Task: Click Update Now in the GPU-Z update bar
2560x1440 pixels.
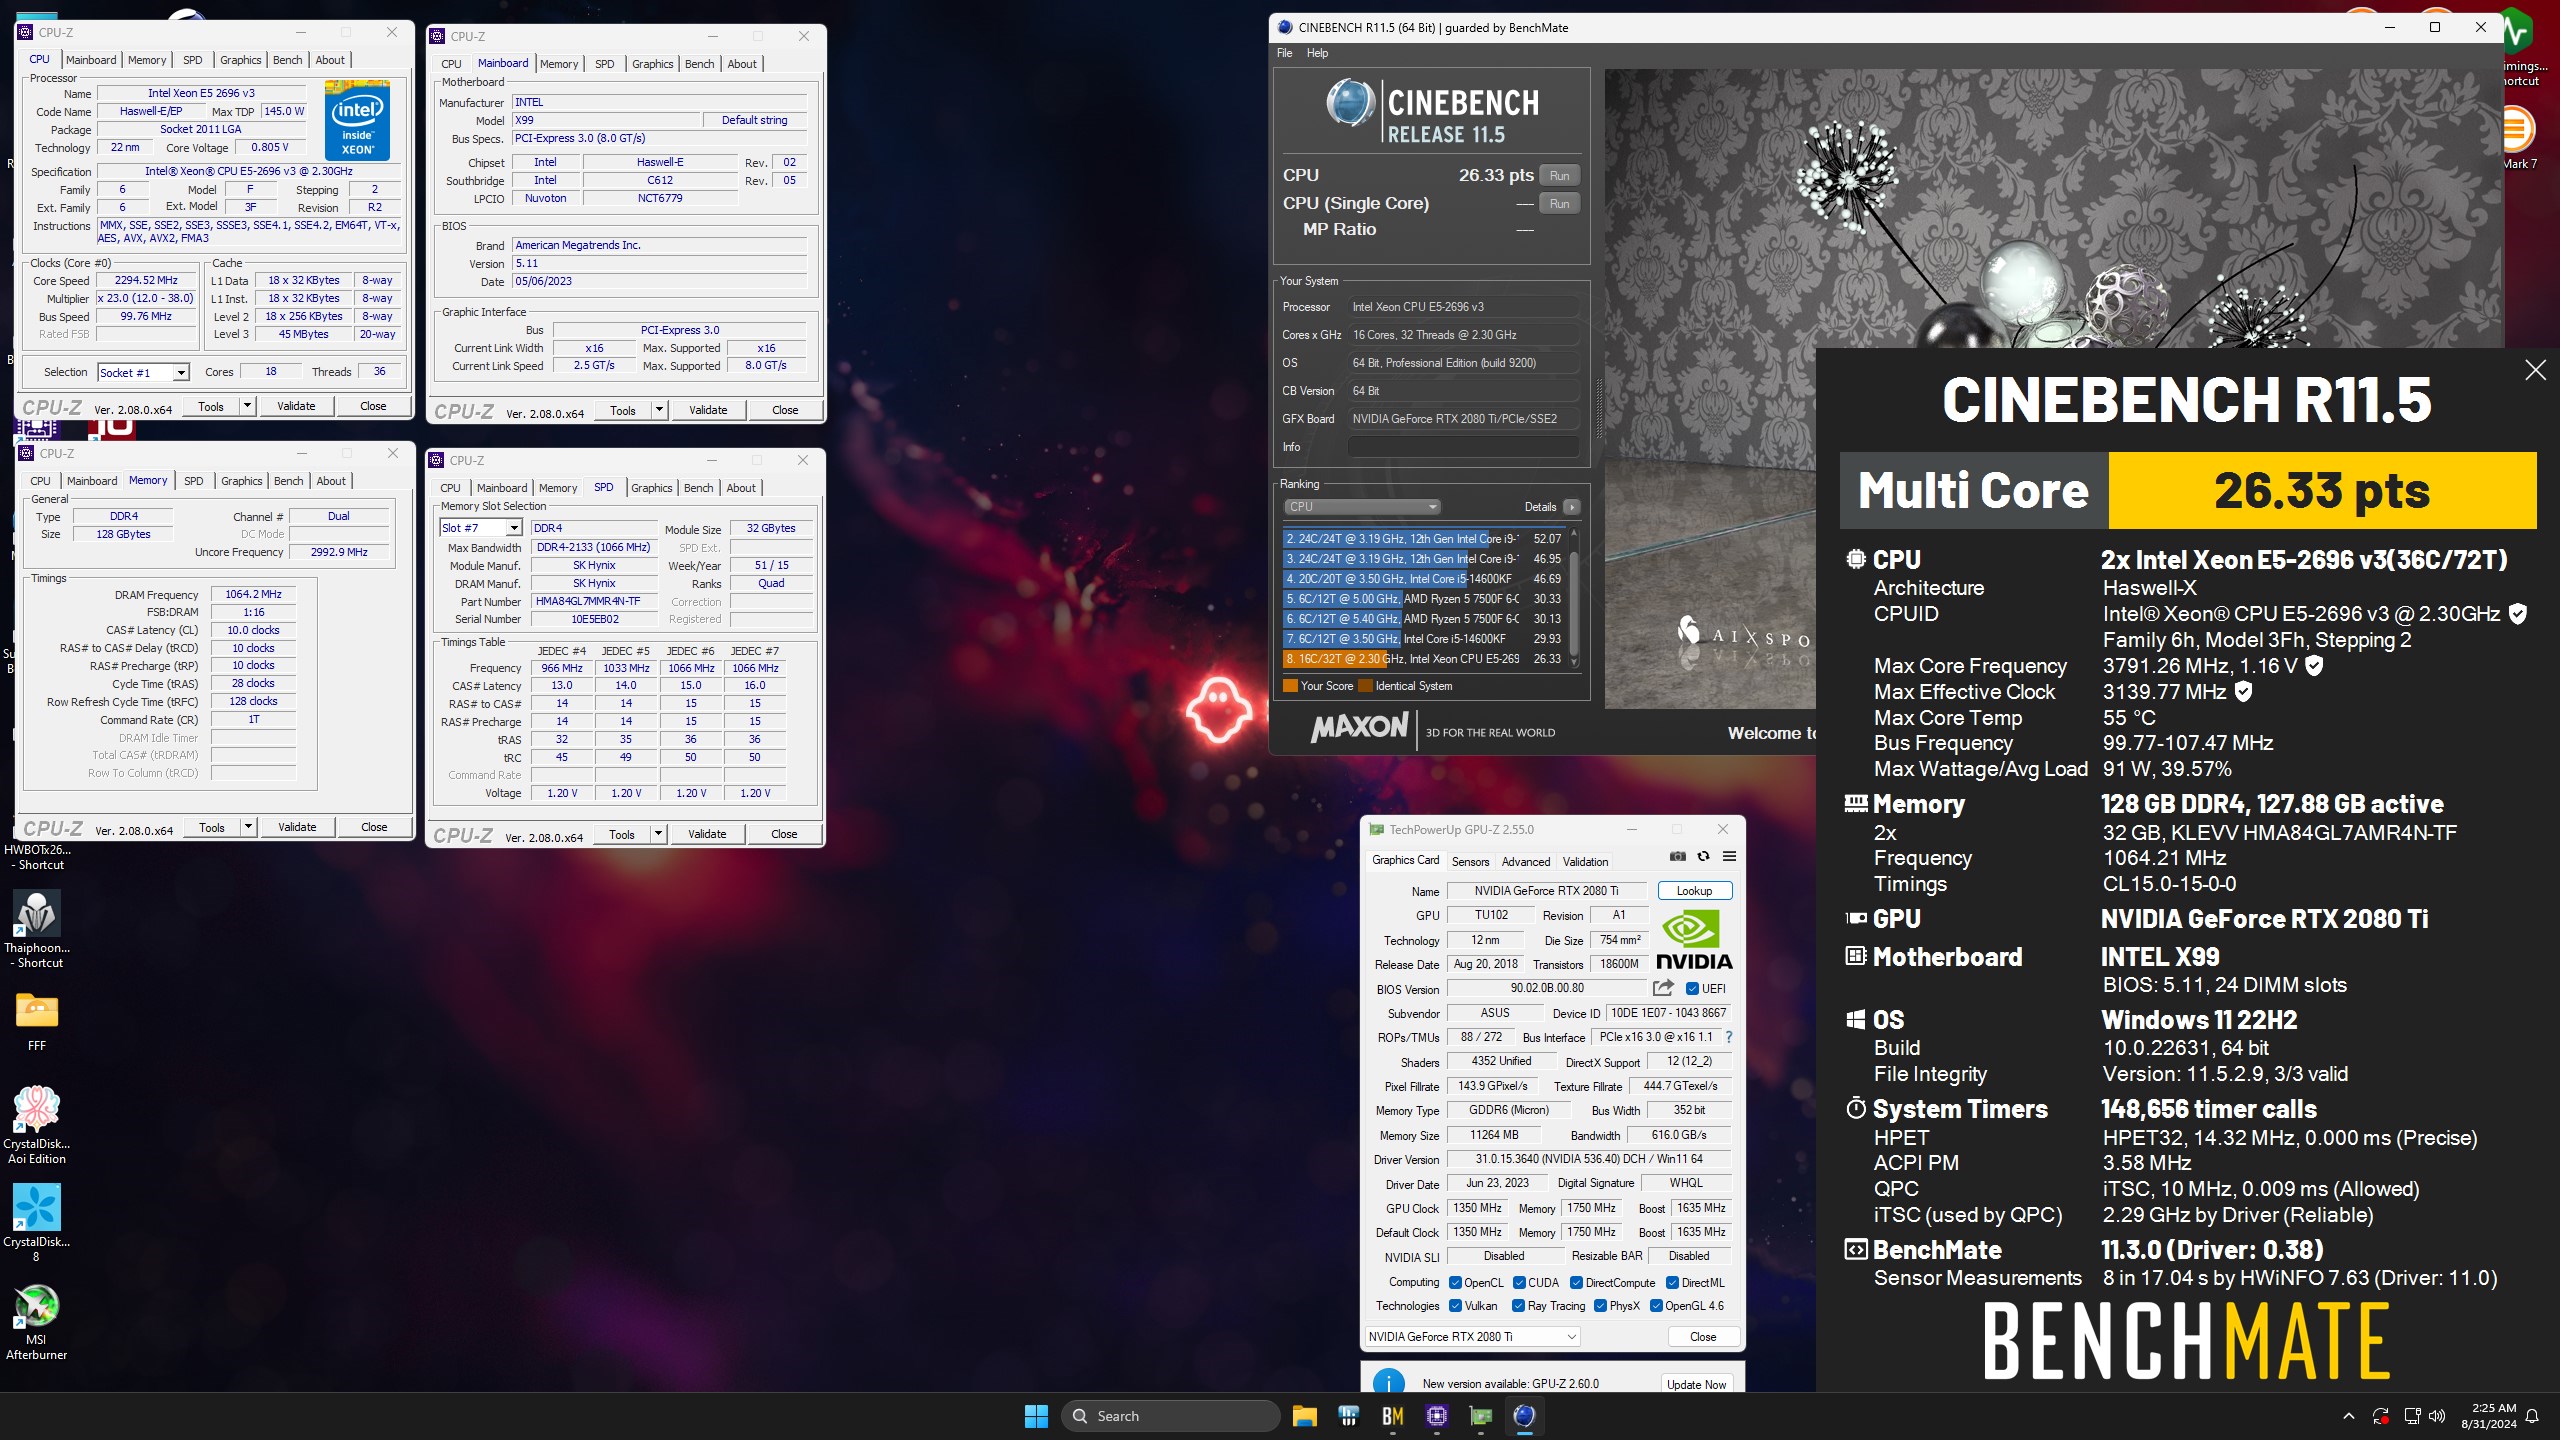Action: pyautogui.click(x=1697, y=1384)
